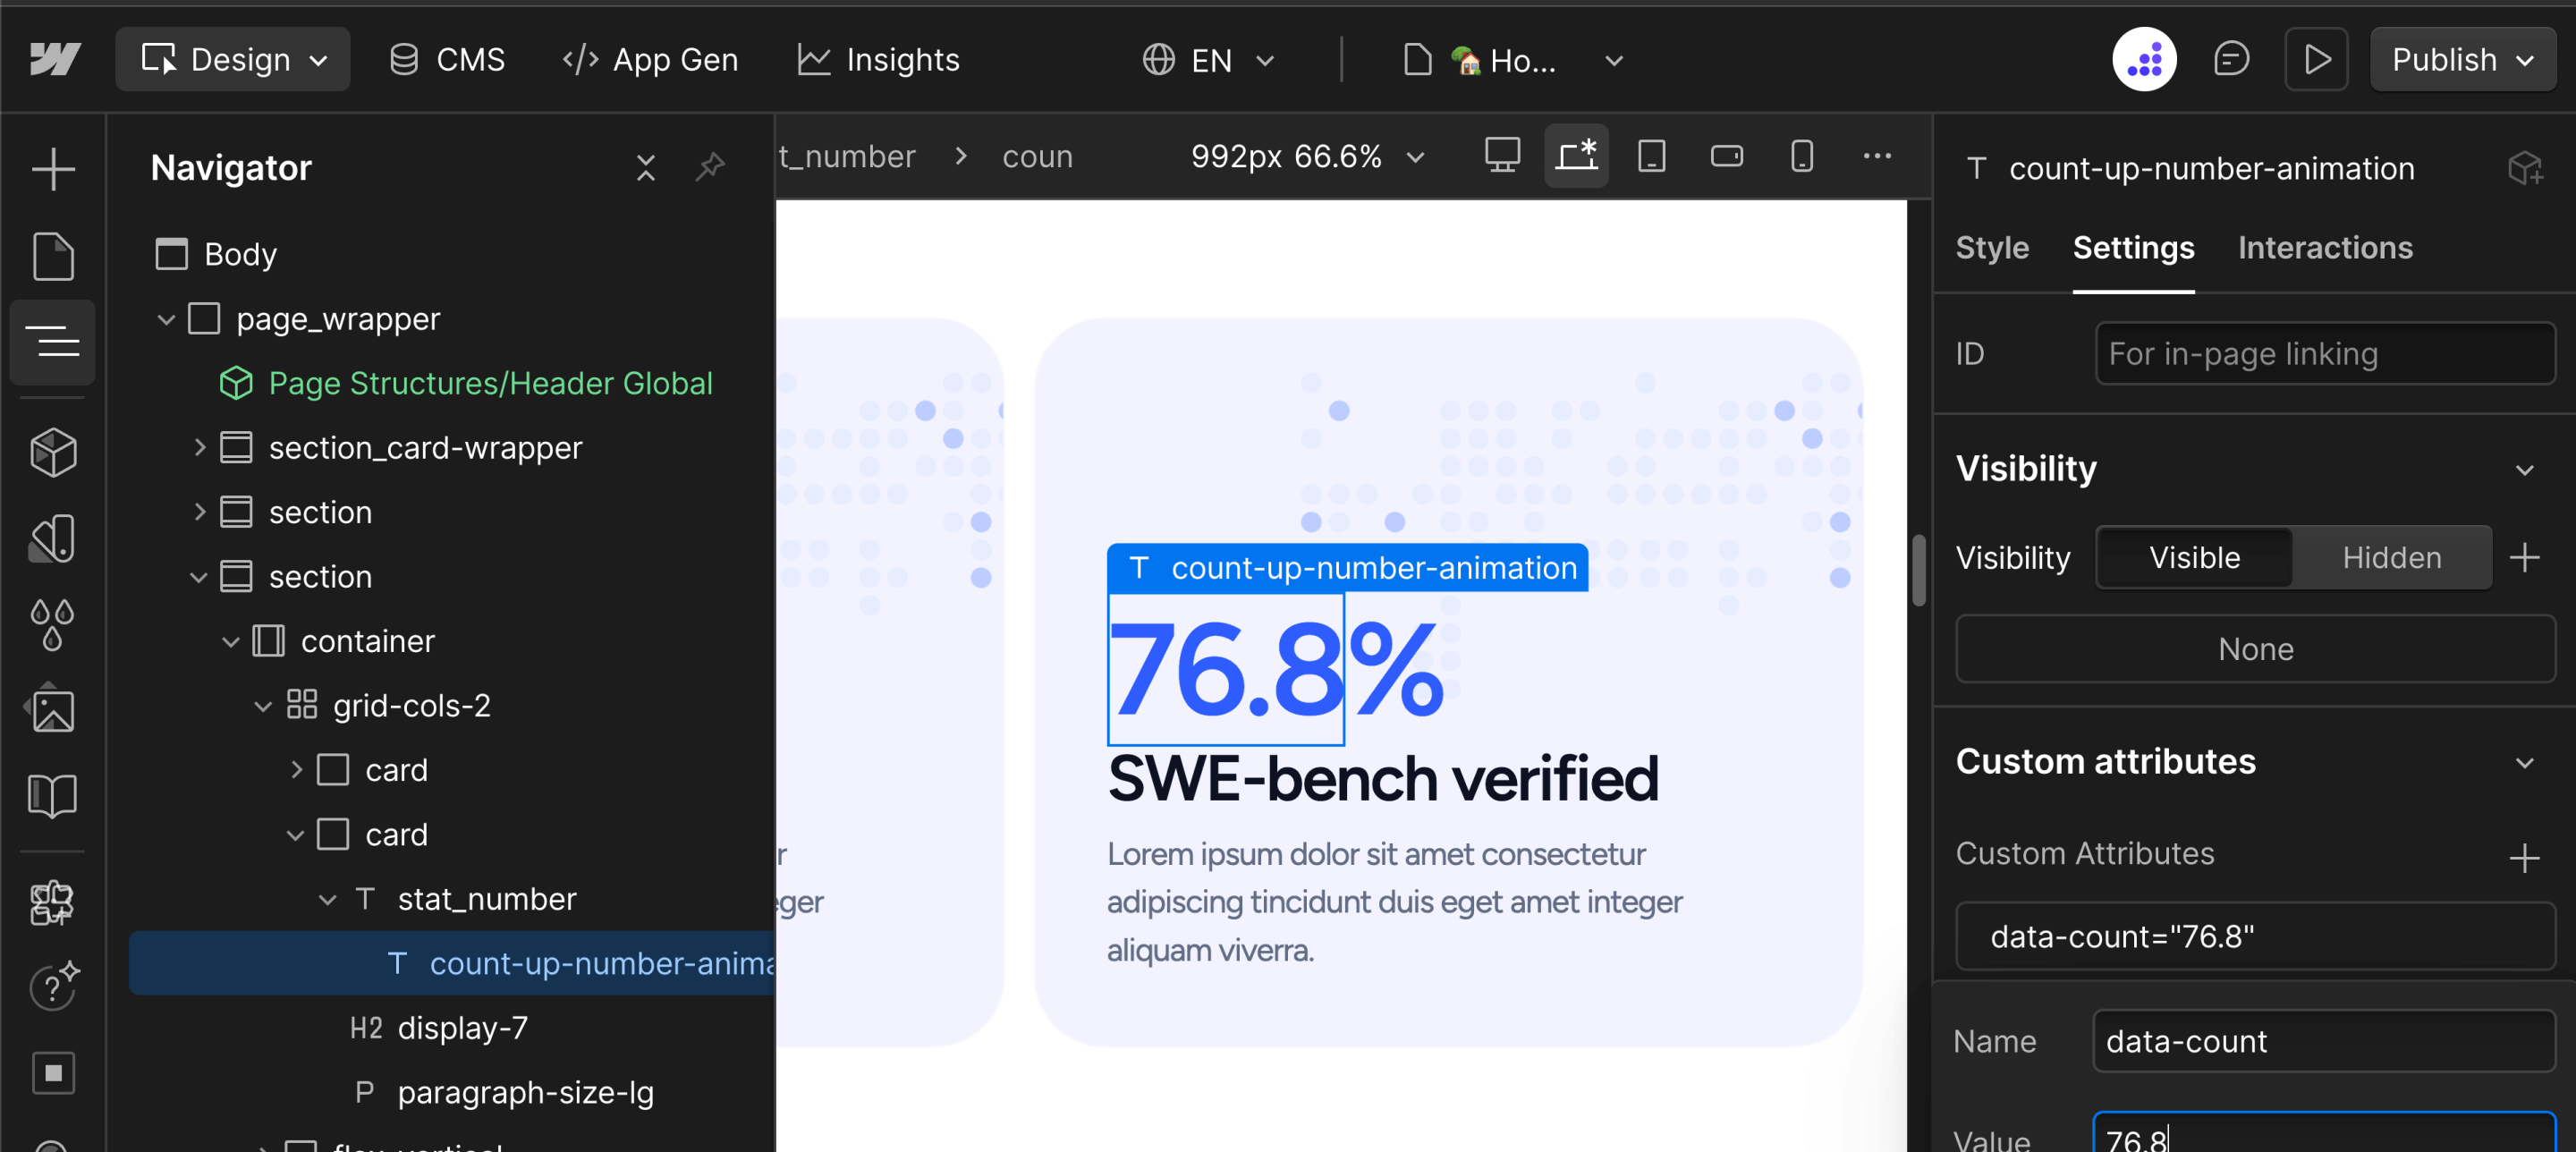Open CMS in top bar
The width and height of the screenshot is (2576, 1152).
point(447,60)
